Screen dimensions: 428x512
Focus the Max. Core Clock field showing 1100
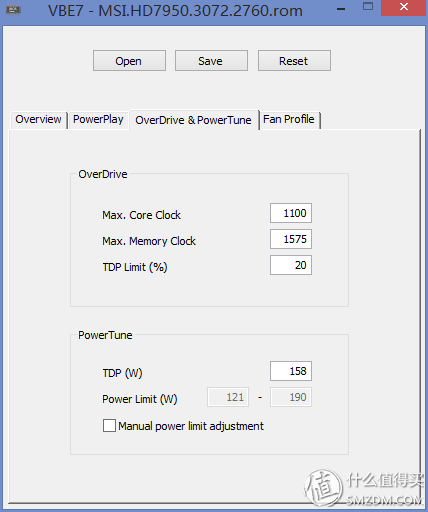[x=291, y=213]
